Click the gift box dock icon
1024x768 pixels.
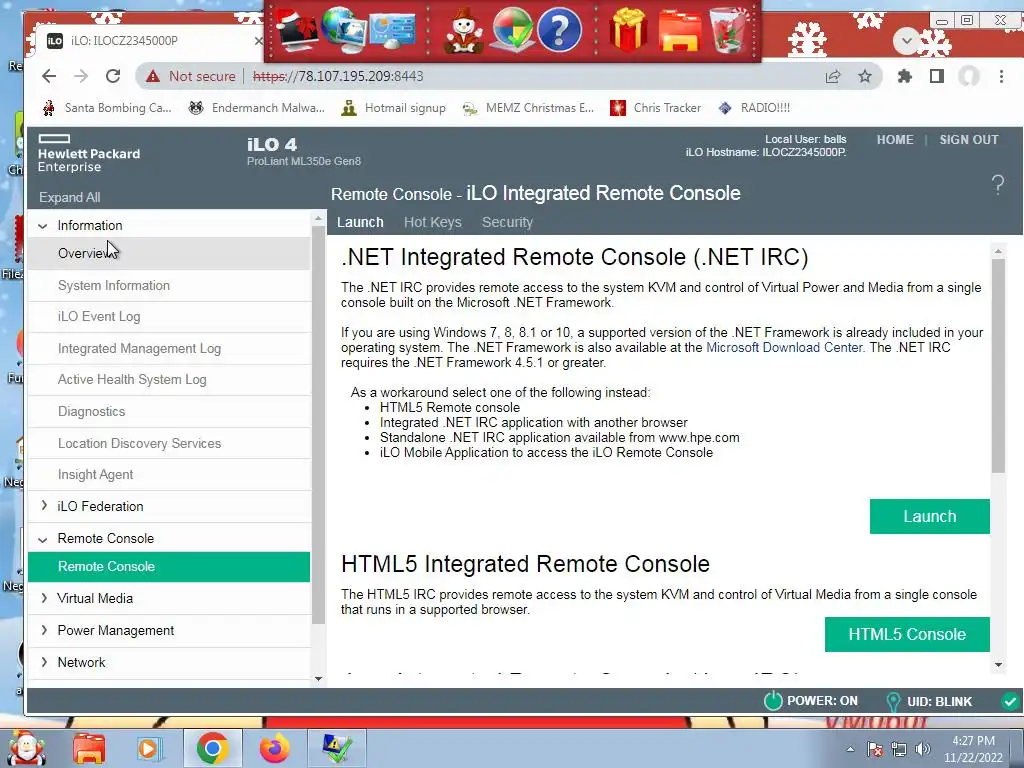[x=628, y=30]
